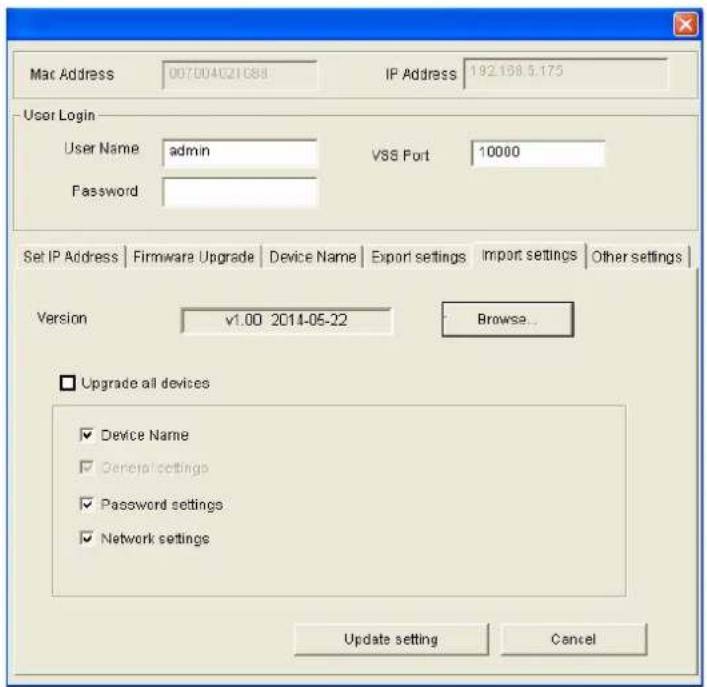Viewport: 707px width, 687px height.
Task: Go to the Device Name tab
Action: tap(312, 257)
